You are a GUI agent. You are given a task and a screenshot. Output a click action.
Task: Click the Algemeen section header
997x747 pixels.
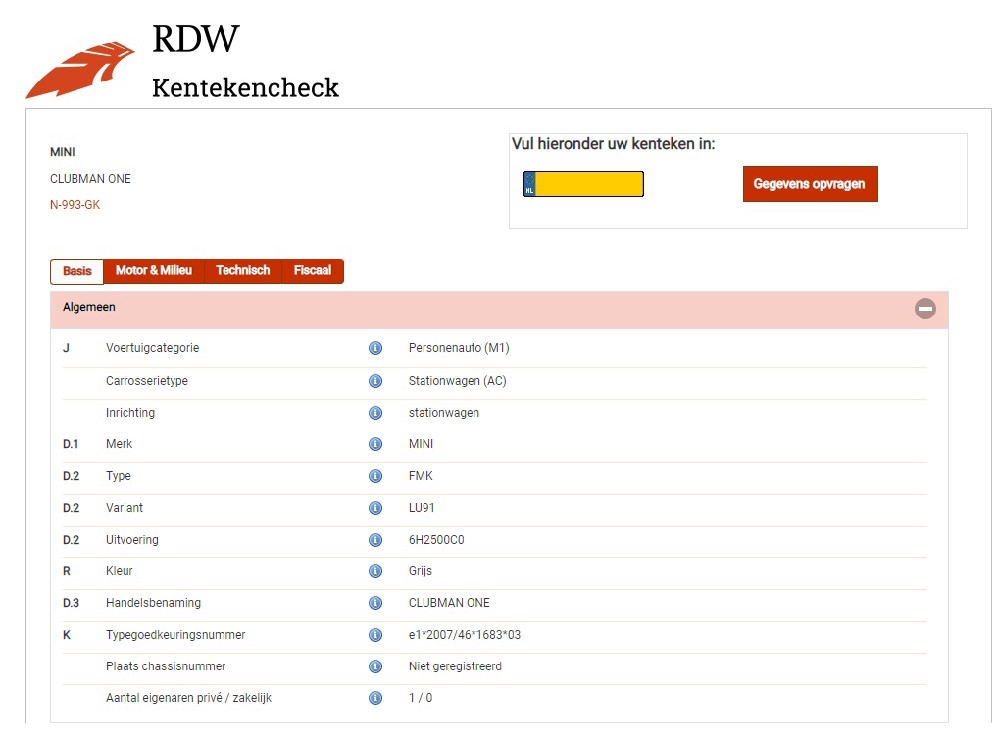tap(499, 310)
